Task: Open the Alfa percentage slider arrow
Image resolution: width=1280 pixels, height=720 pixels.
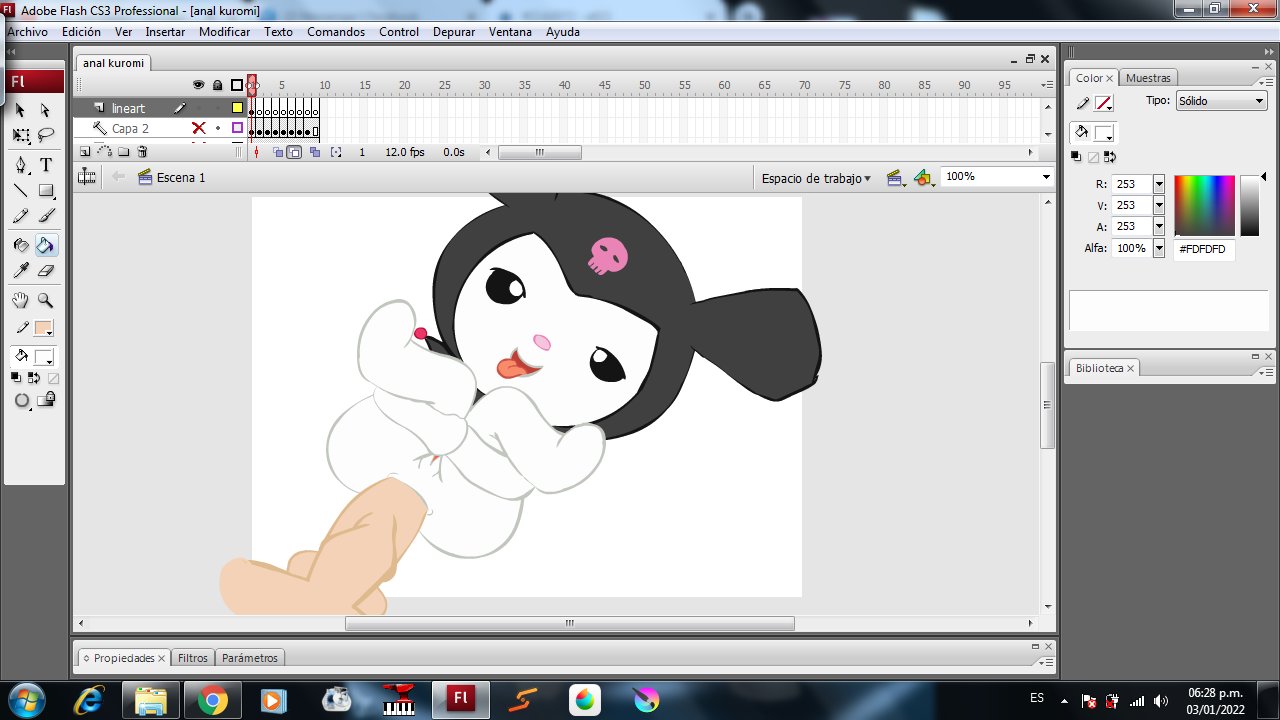Action: tap(1159, 248)
